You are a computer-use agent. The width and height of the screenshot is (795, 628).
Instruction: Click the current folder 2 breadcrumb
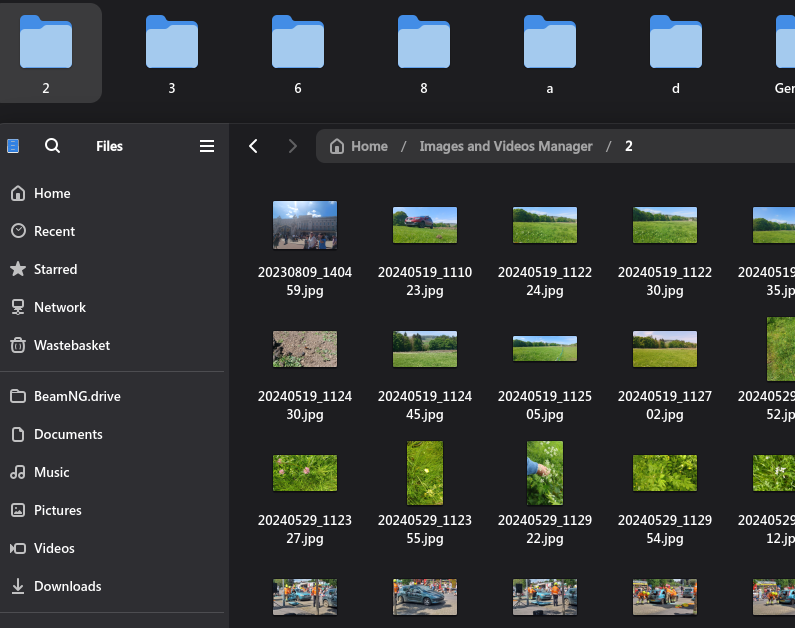point(629,146)
